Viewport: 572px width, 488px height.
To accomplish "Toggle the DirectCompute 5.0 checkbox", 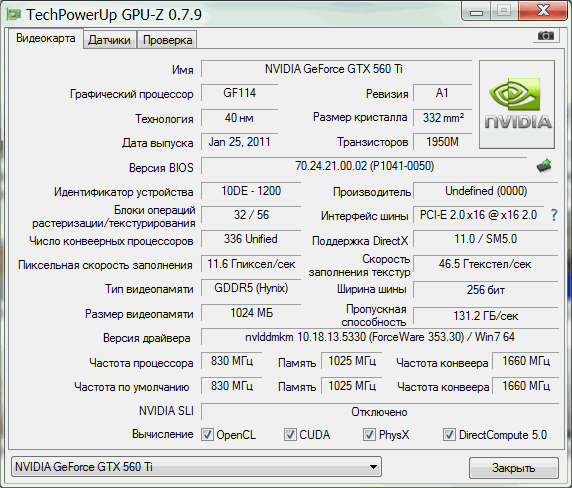I will [449, 434].
